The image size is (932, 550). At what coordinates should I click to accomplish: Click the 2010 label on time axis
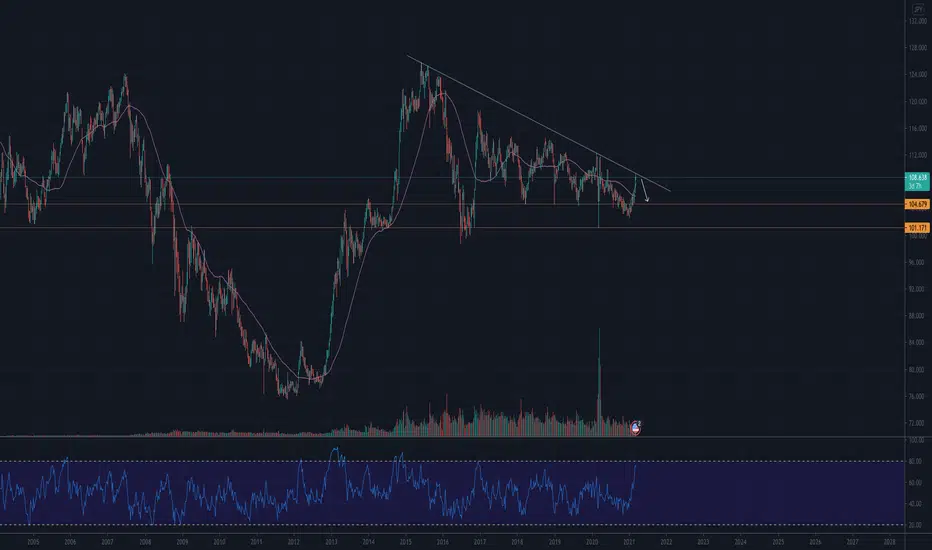[x=219, y=542]
